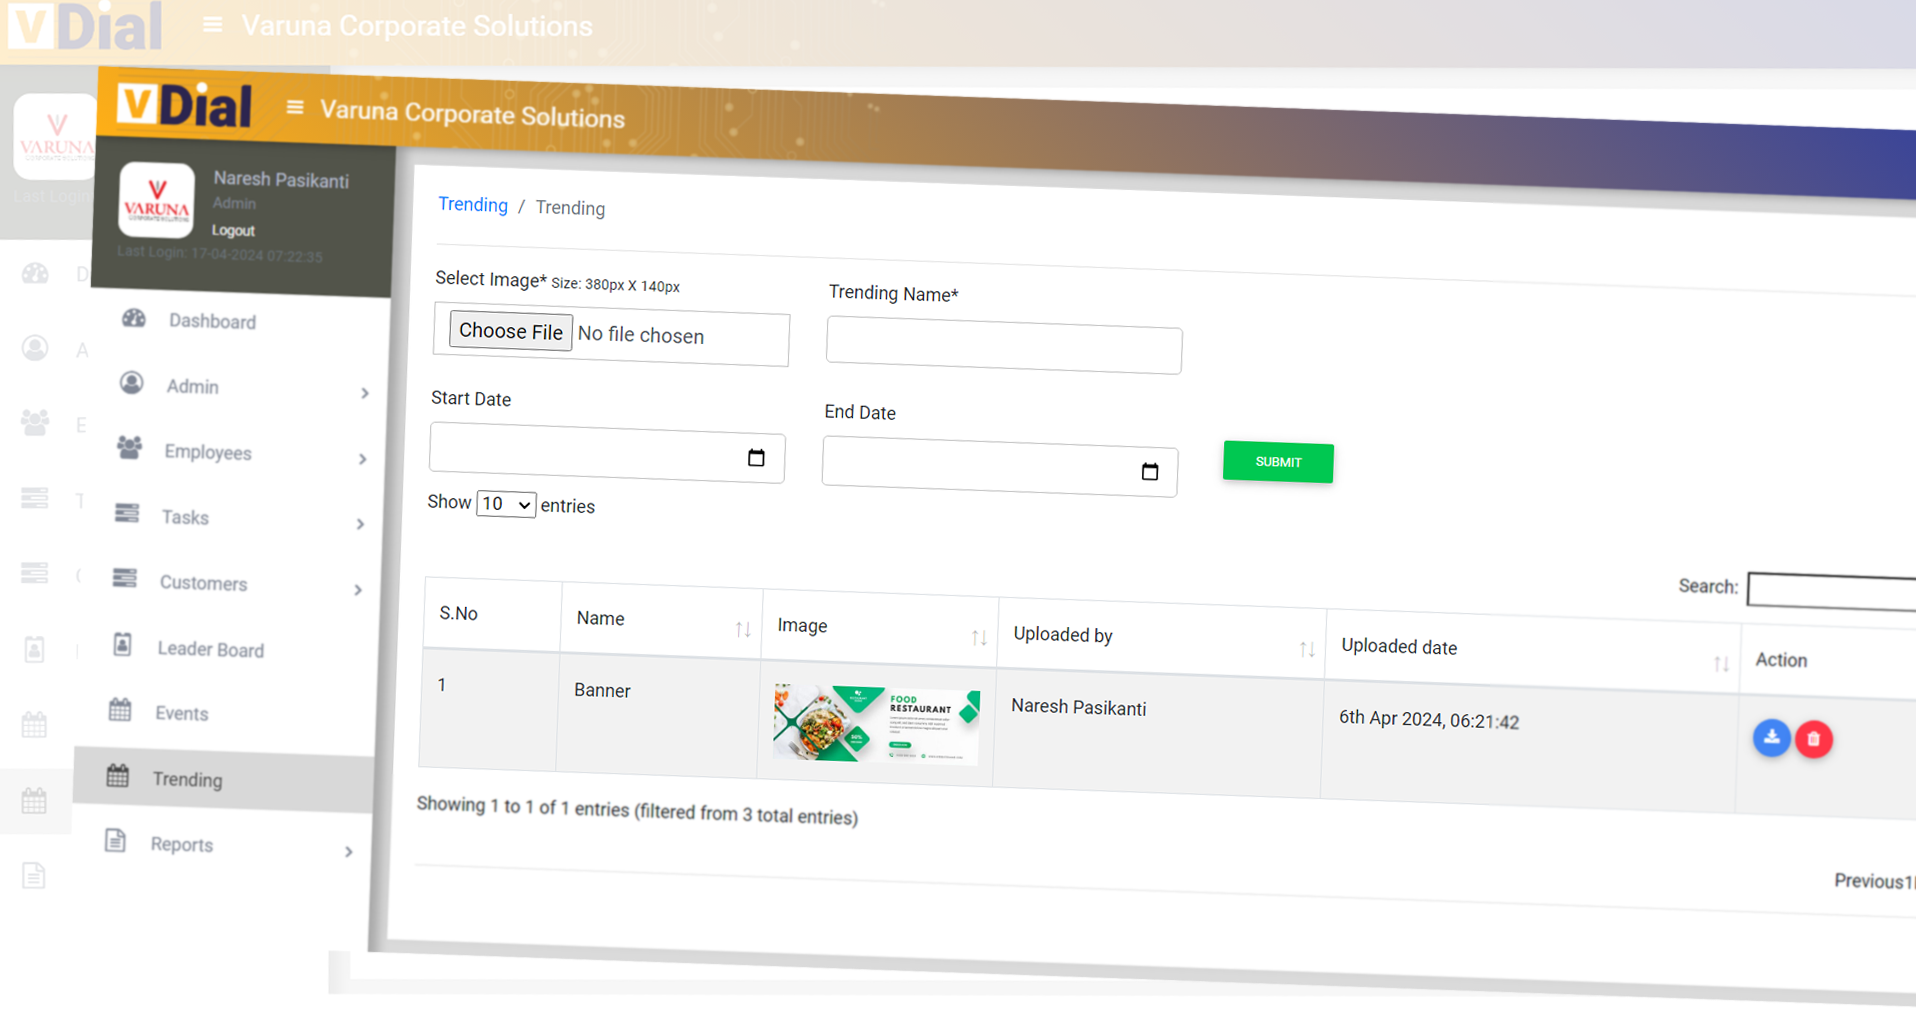This screenshot has width=1916, height=1009.
Task: Click the Naresh Pasikanti profile name in the sidebar
Action: coord(281,179)
